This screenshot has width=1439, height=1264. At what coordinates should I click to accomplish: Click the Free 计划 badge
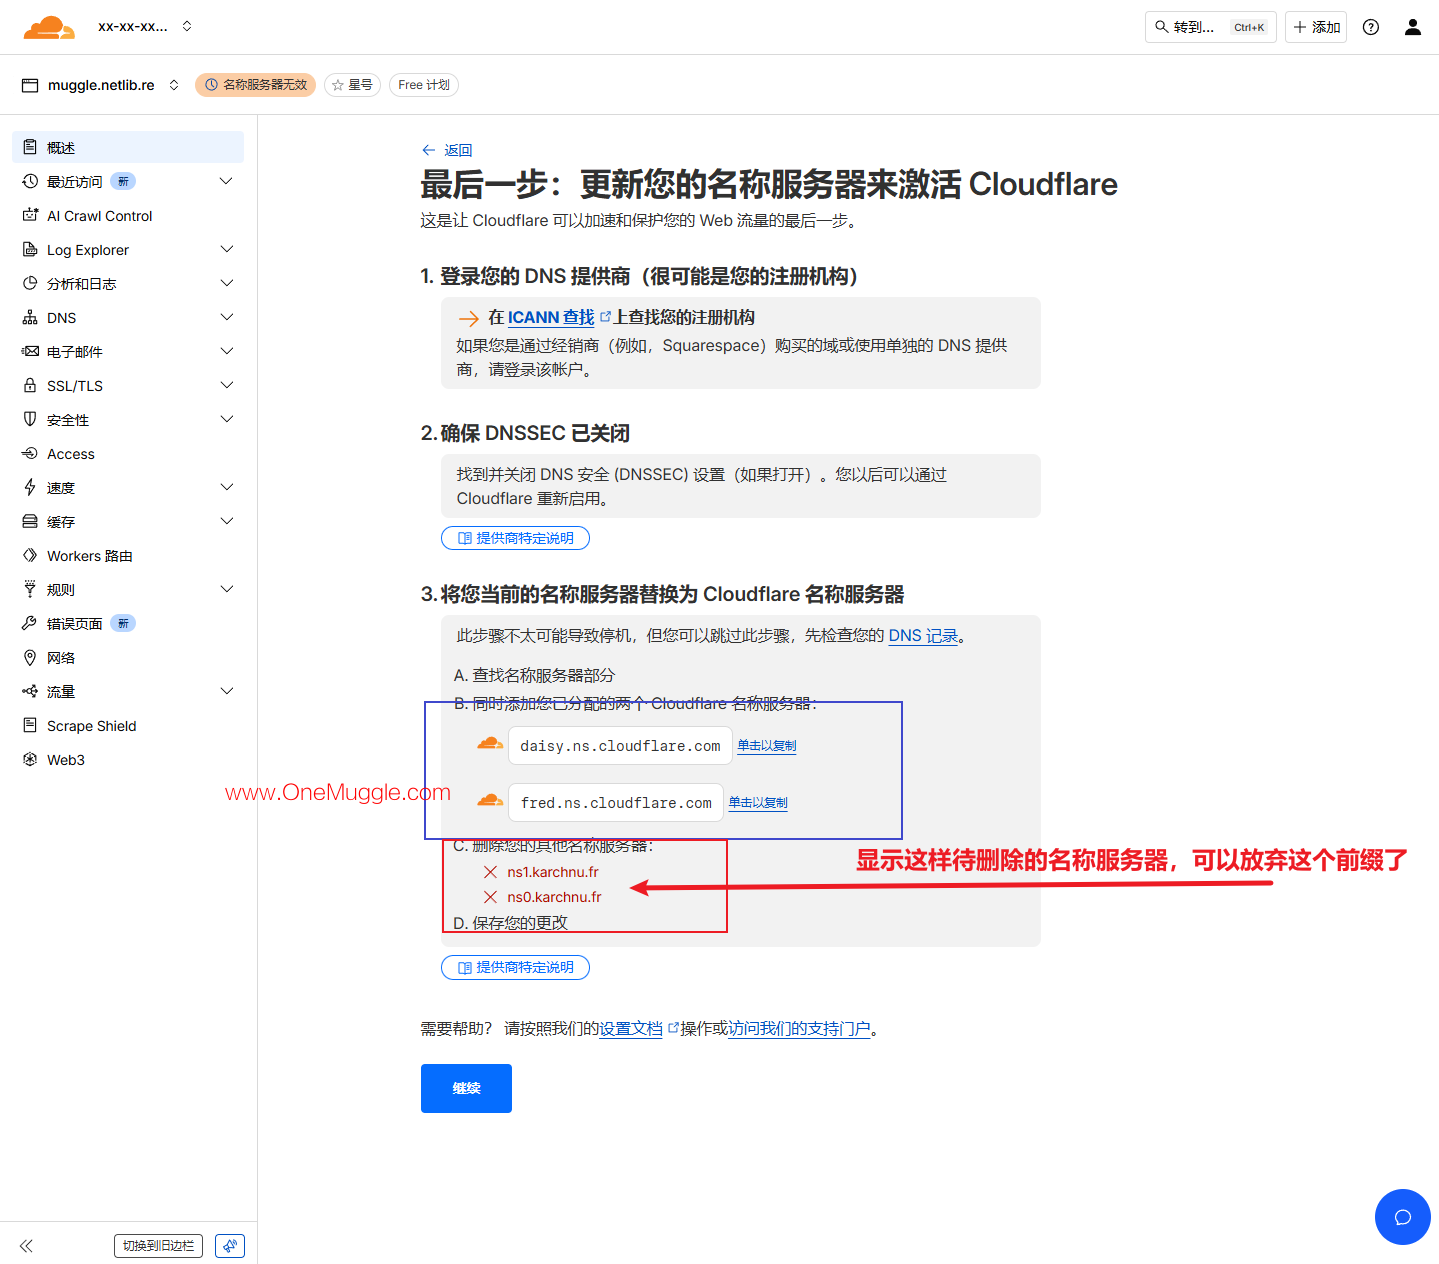click(424, 85)
